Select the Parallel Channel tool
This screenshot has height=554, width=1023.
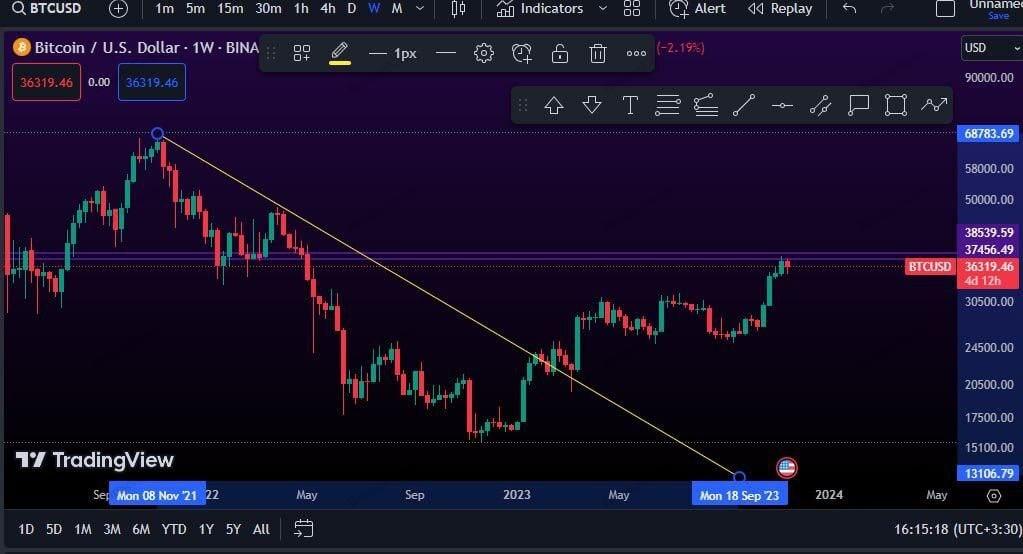820,105
